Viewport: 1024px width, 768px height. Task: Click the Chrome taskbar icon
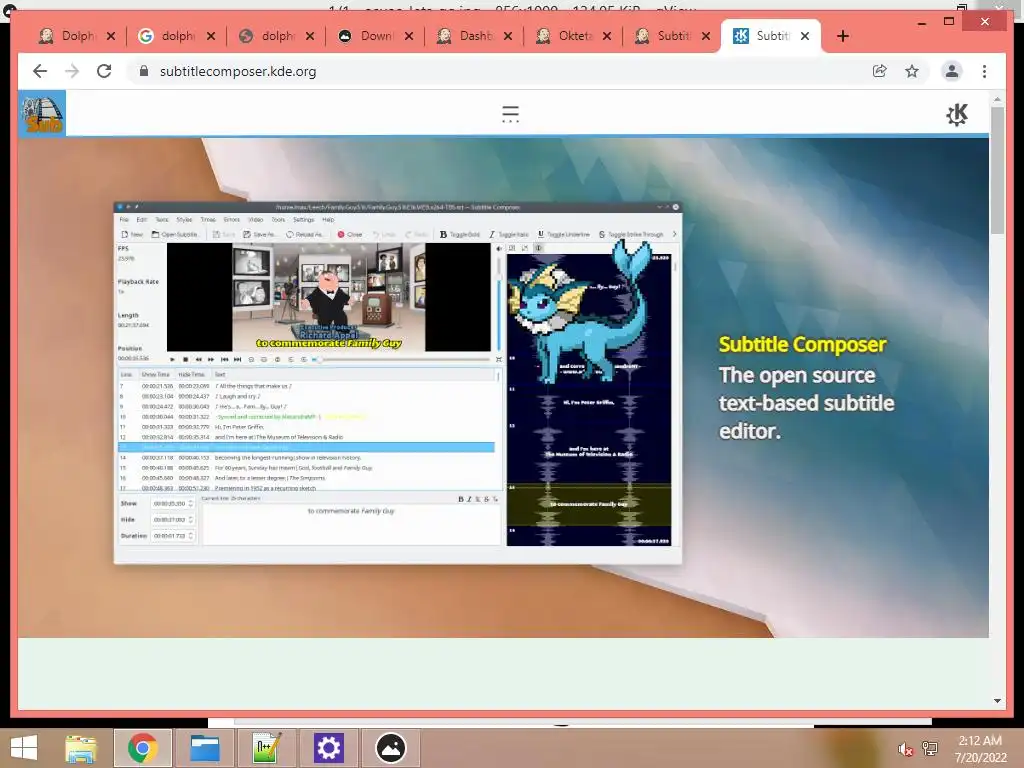point(143,748)
